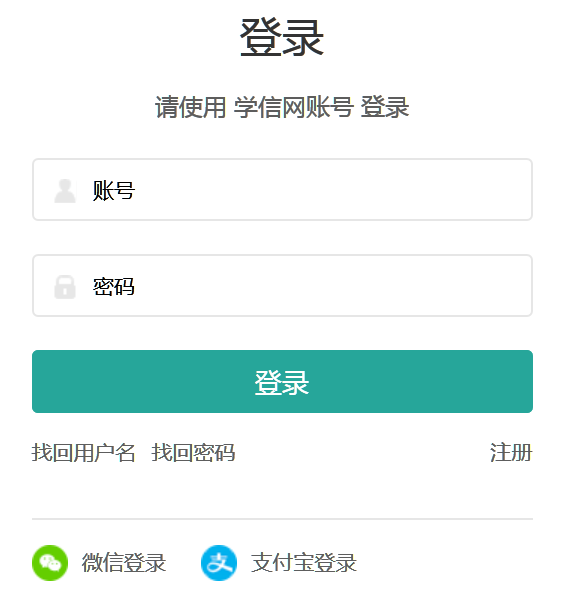The height and width of the screenshot is (593, 566).
Task: Click the 请使用 学信网账号 登录 subtitle
Action: pos(282,107)
